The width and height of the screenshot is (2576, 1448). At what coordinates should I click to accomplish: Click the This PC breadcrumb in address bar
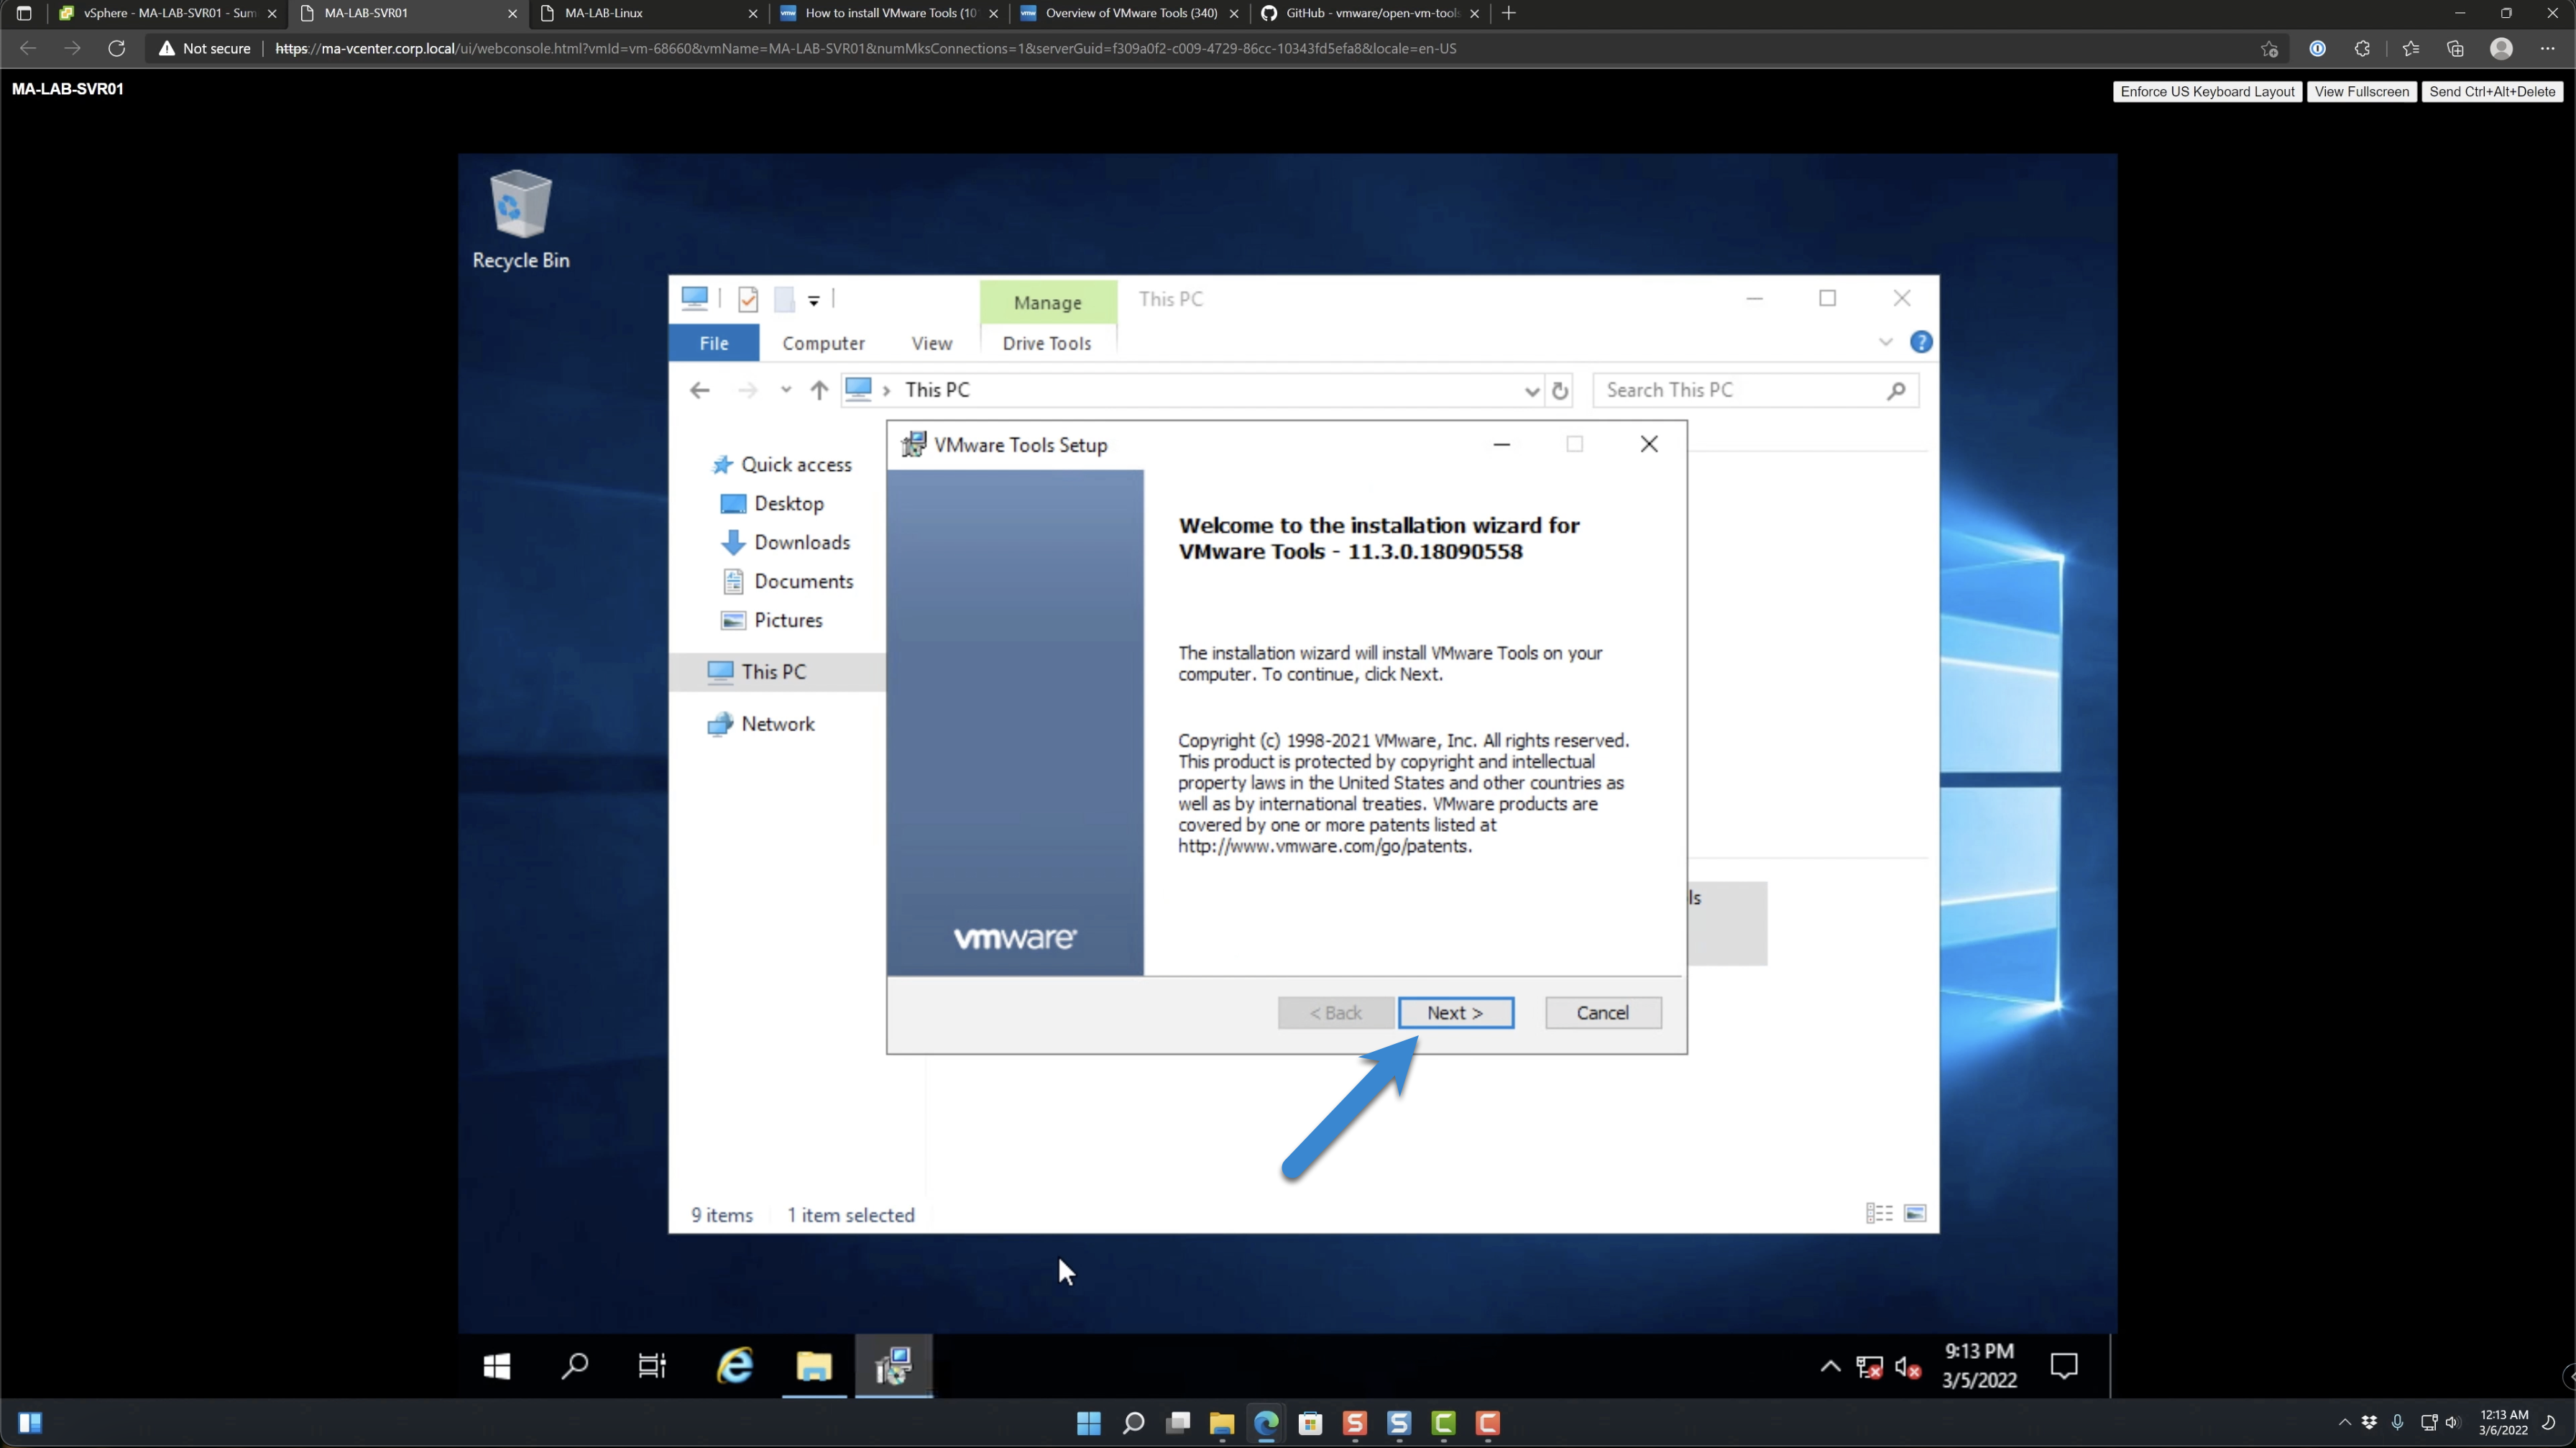(x=937, y=390)
